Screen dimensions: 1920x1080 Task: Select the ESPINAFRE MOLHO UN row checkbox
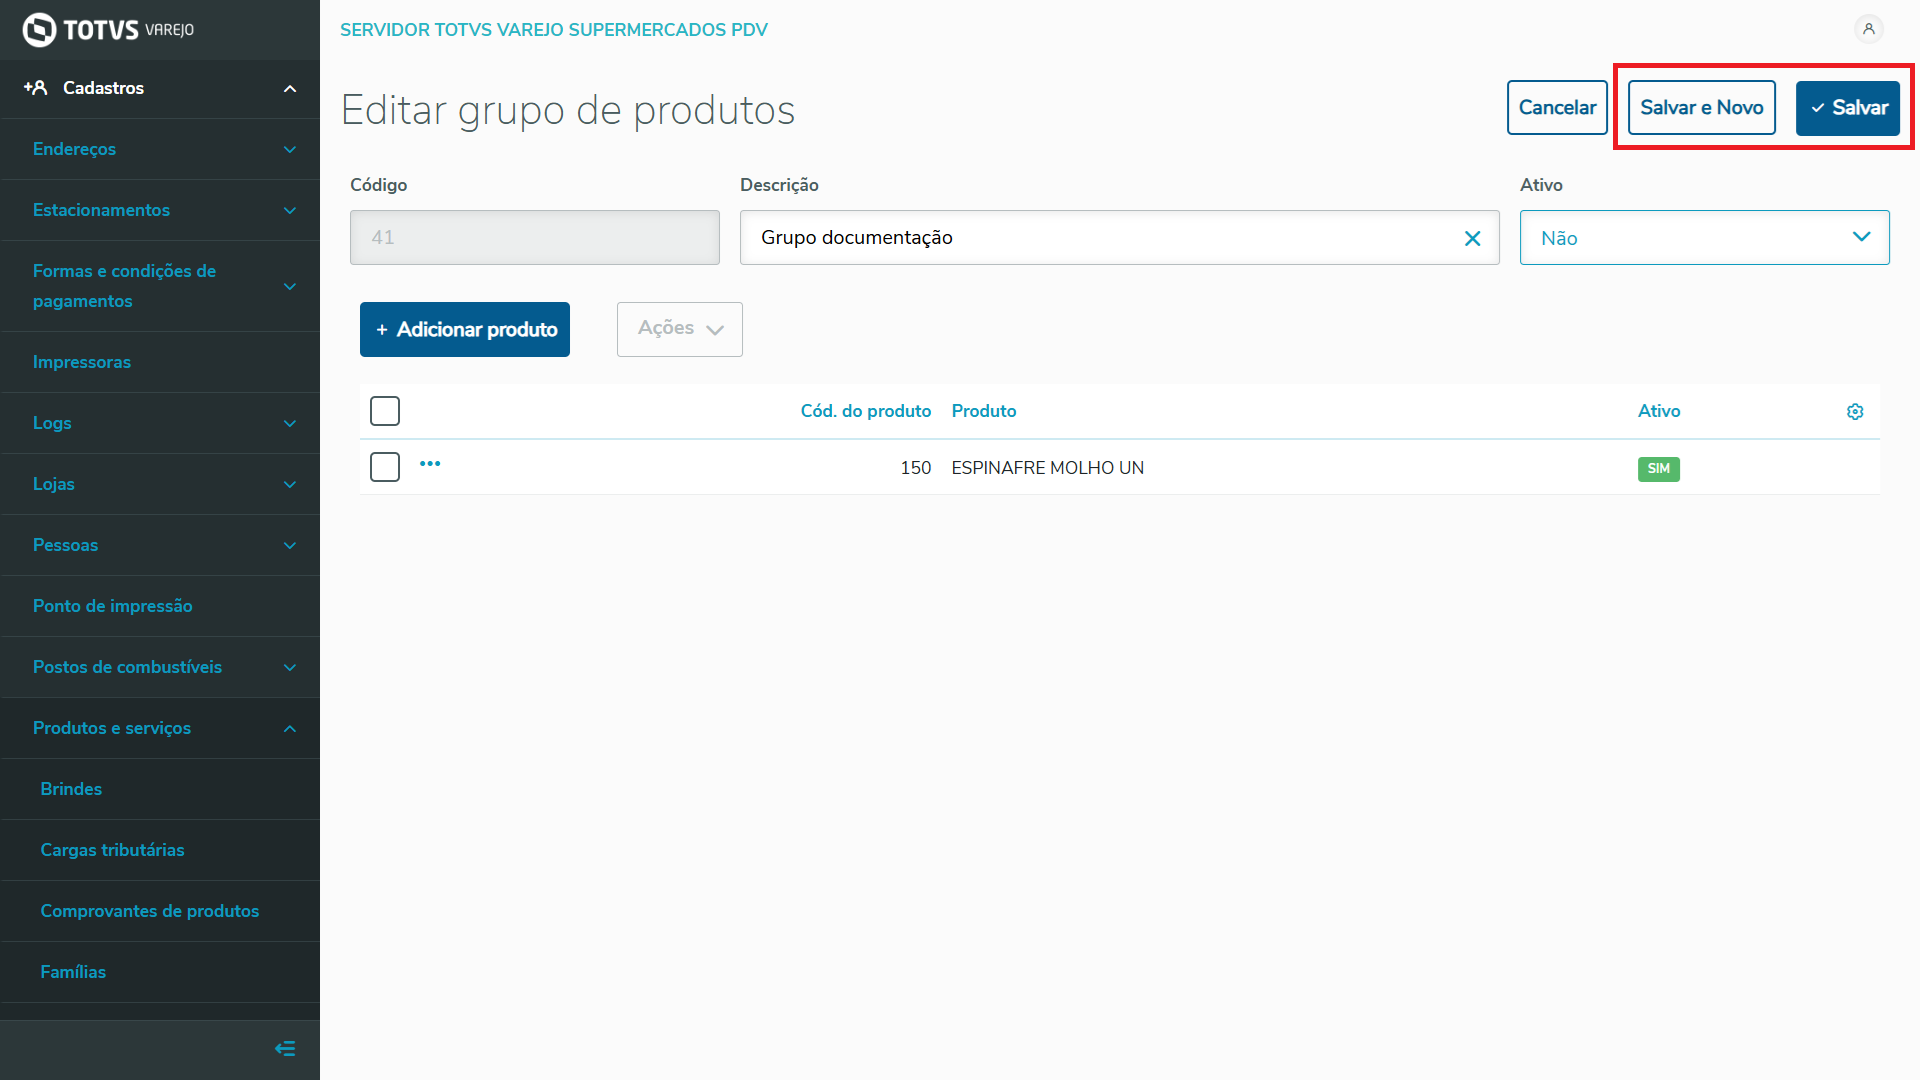click(x=385, y=467)
